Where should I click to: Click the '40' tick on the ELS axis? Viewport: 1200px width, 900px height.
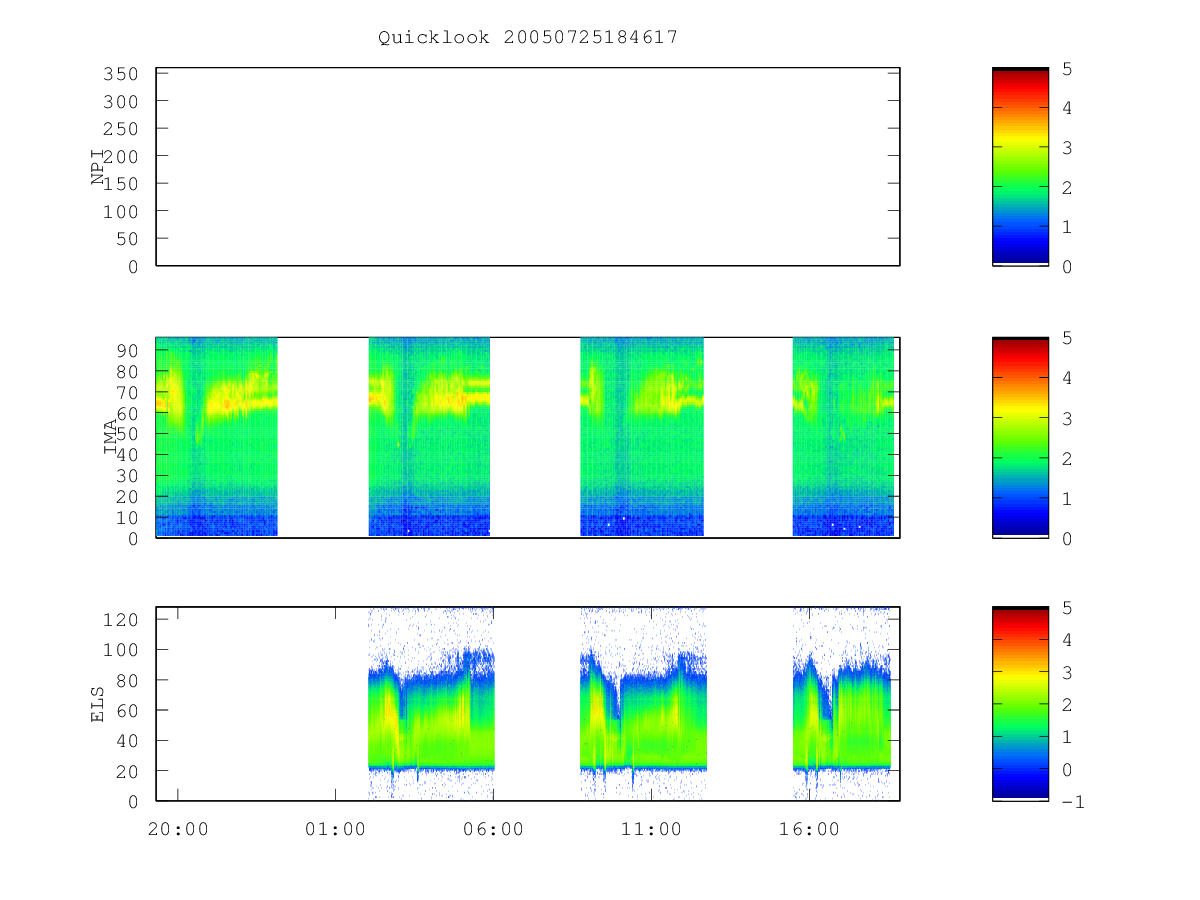tap(128, 741)
